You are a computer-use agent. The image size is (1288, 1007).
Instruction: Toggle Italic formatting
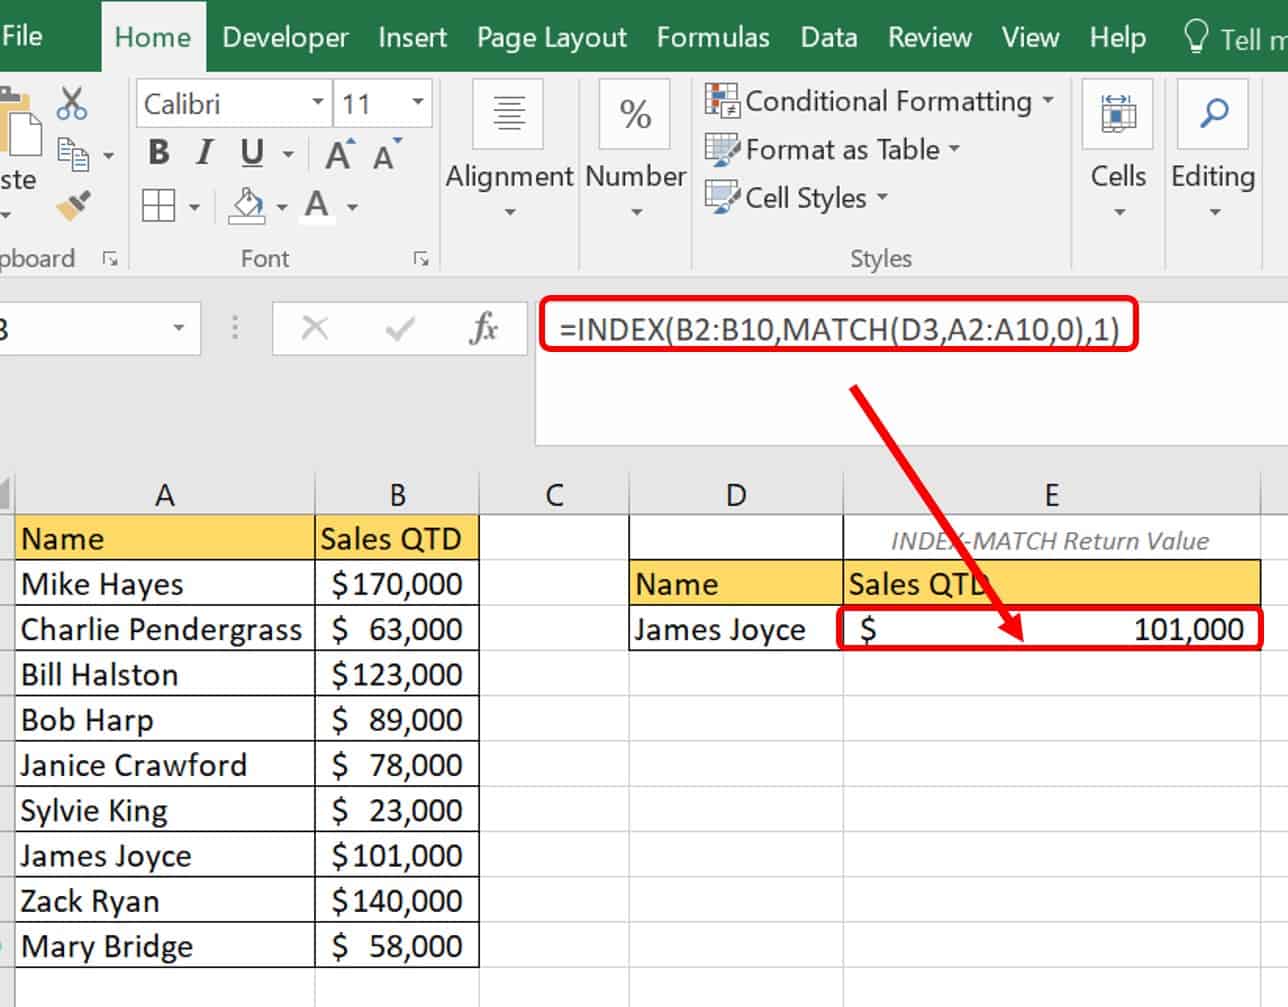click(205, 153)
